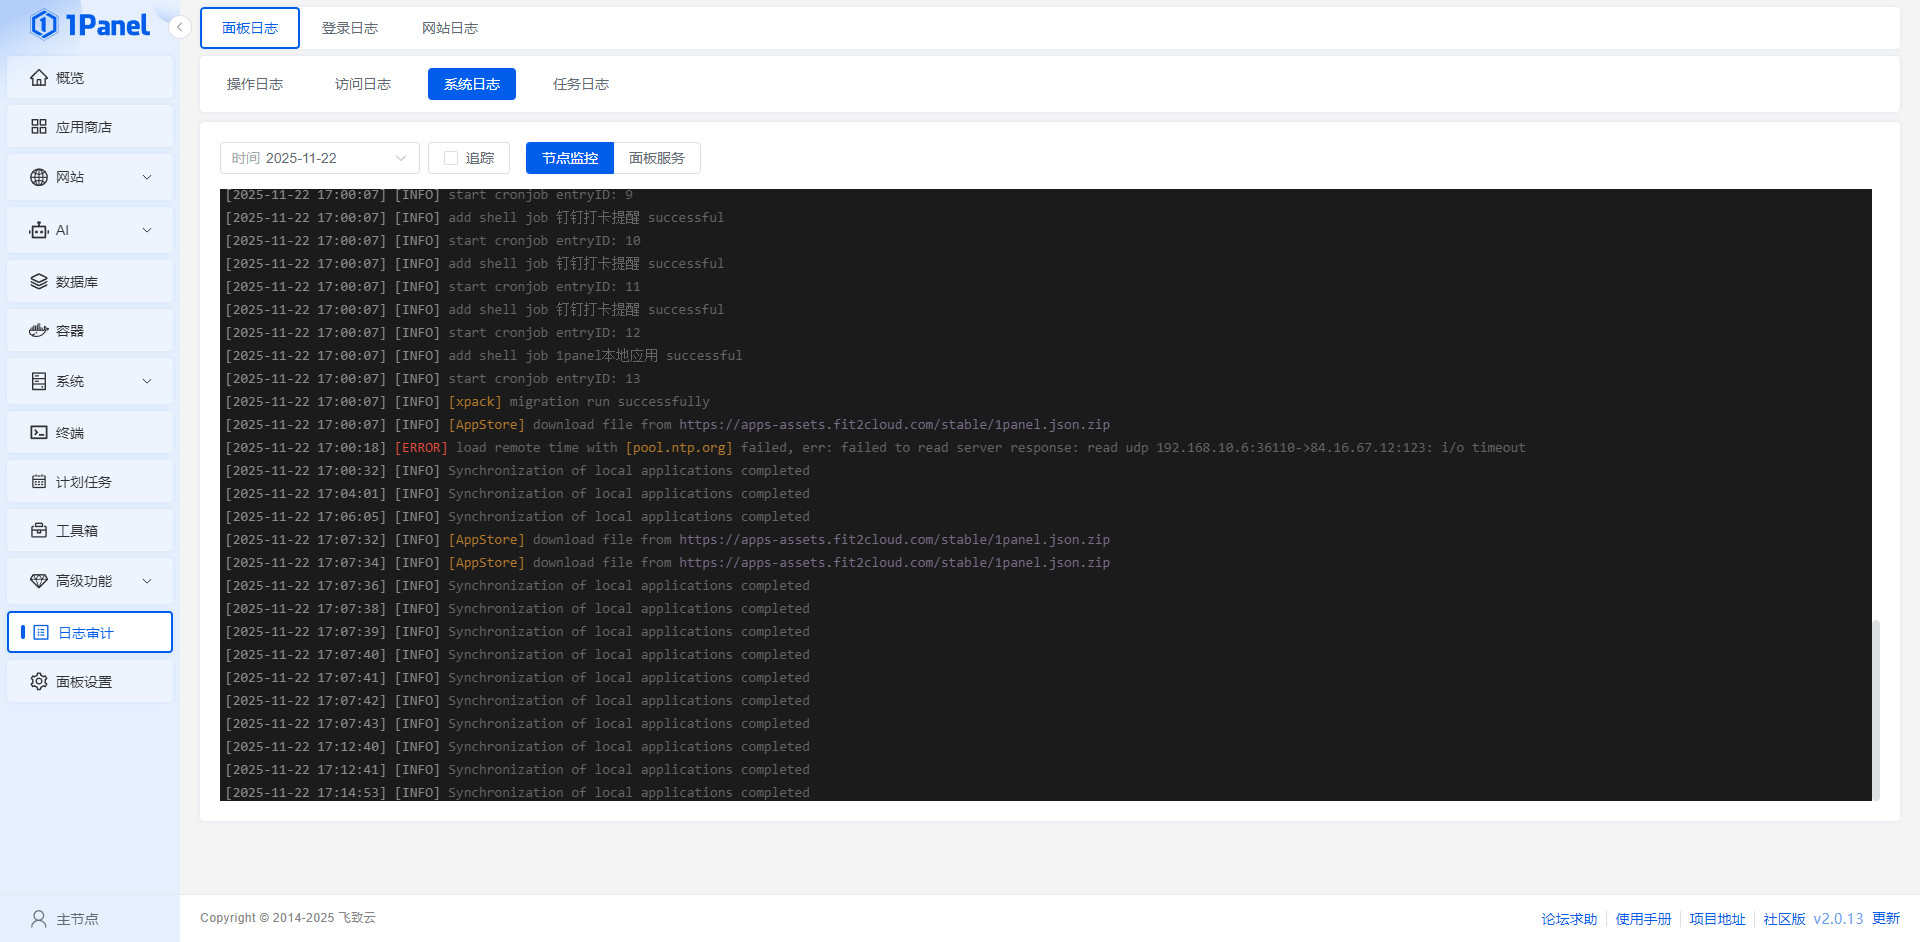The image size is (1920, 942).
Task: Click the log panel vertical scrollbar
Action: point(1876,708)
